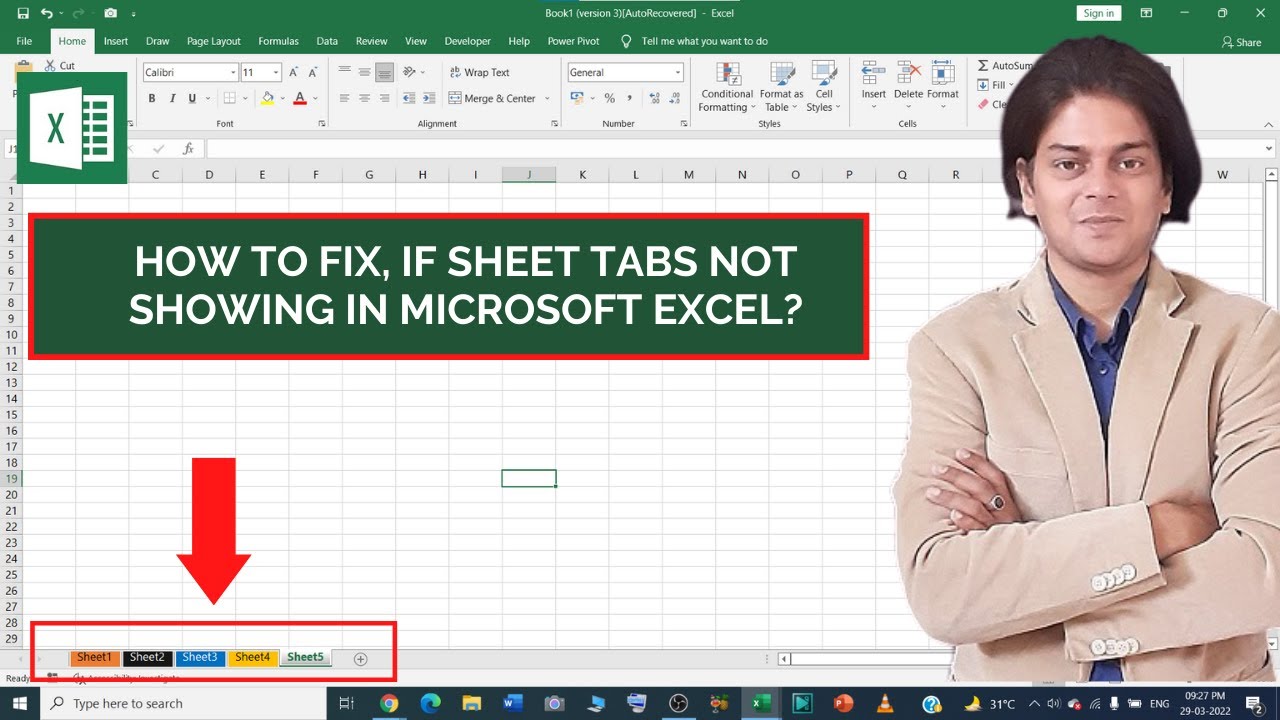Click the Format cells button
The width and height of the screenshot is (1280, 720).
[x=943, y=85]
